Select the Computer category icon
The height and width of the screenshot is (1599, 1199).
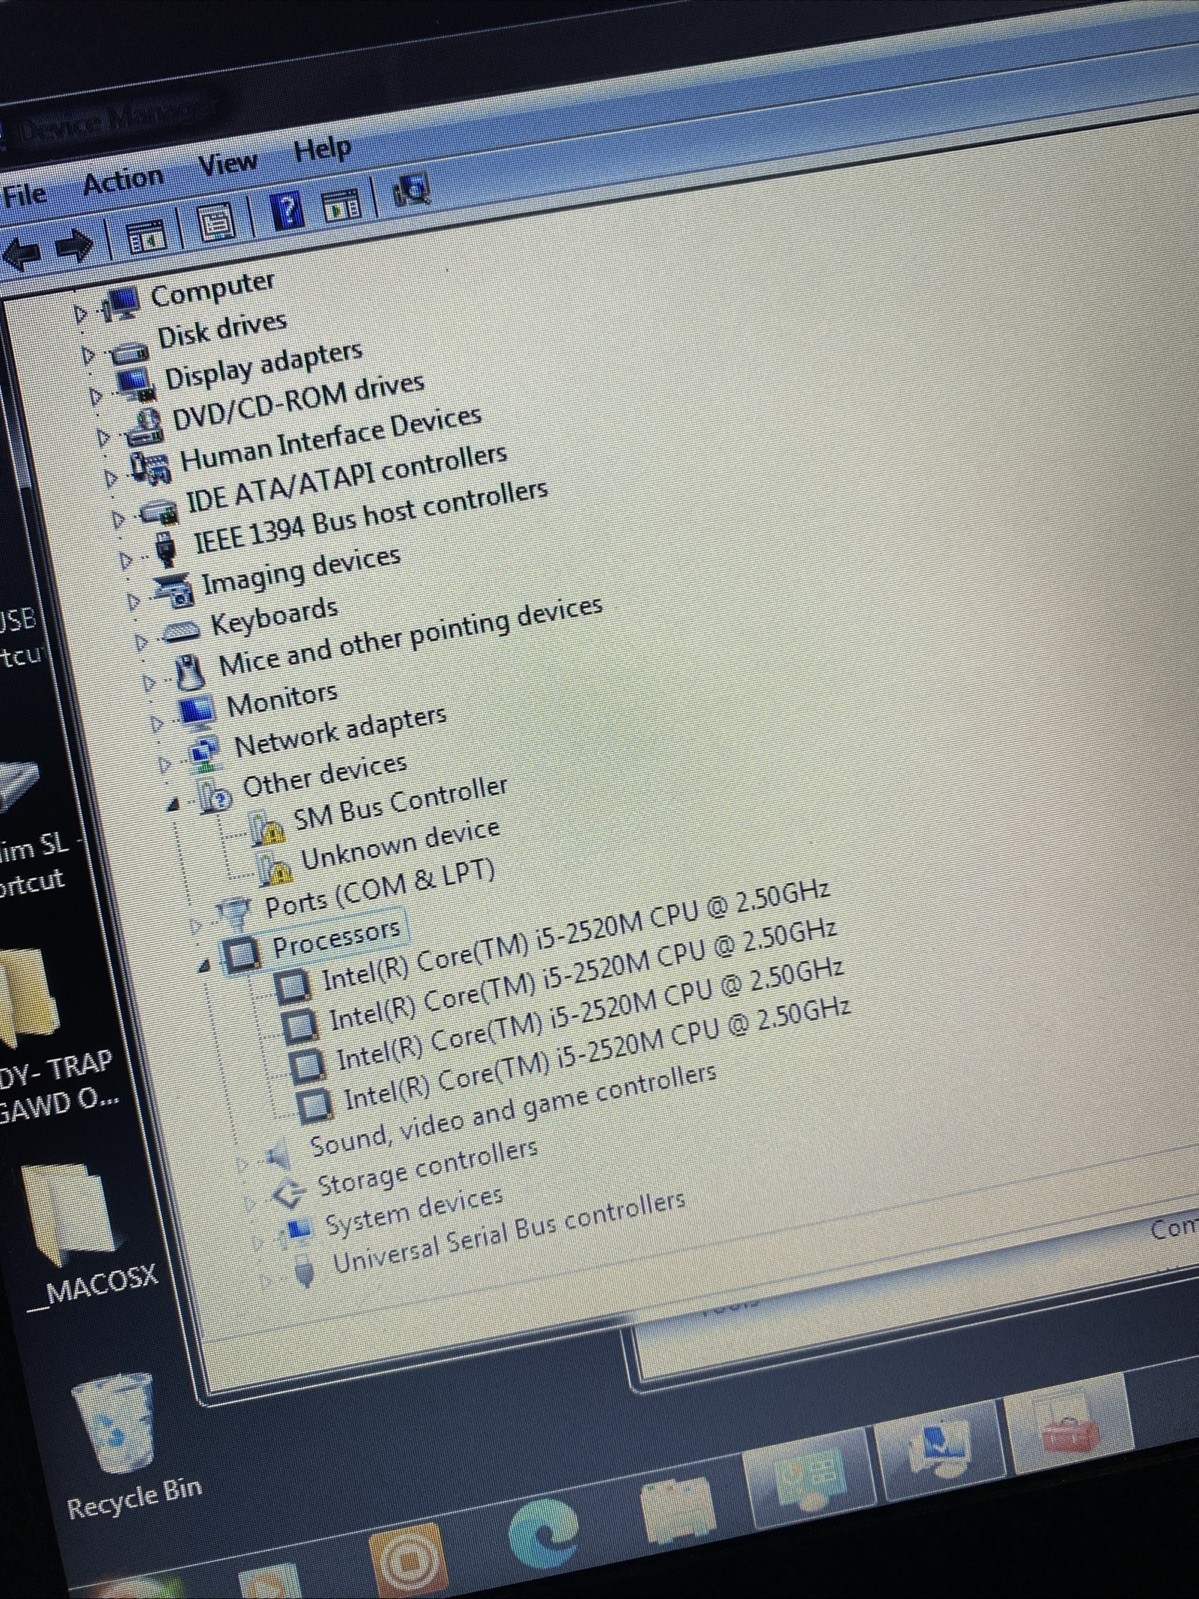122,302
